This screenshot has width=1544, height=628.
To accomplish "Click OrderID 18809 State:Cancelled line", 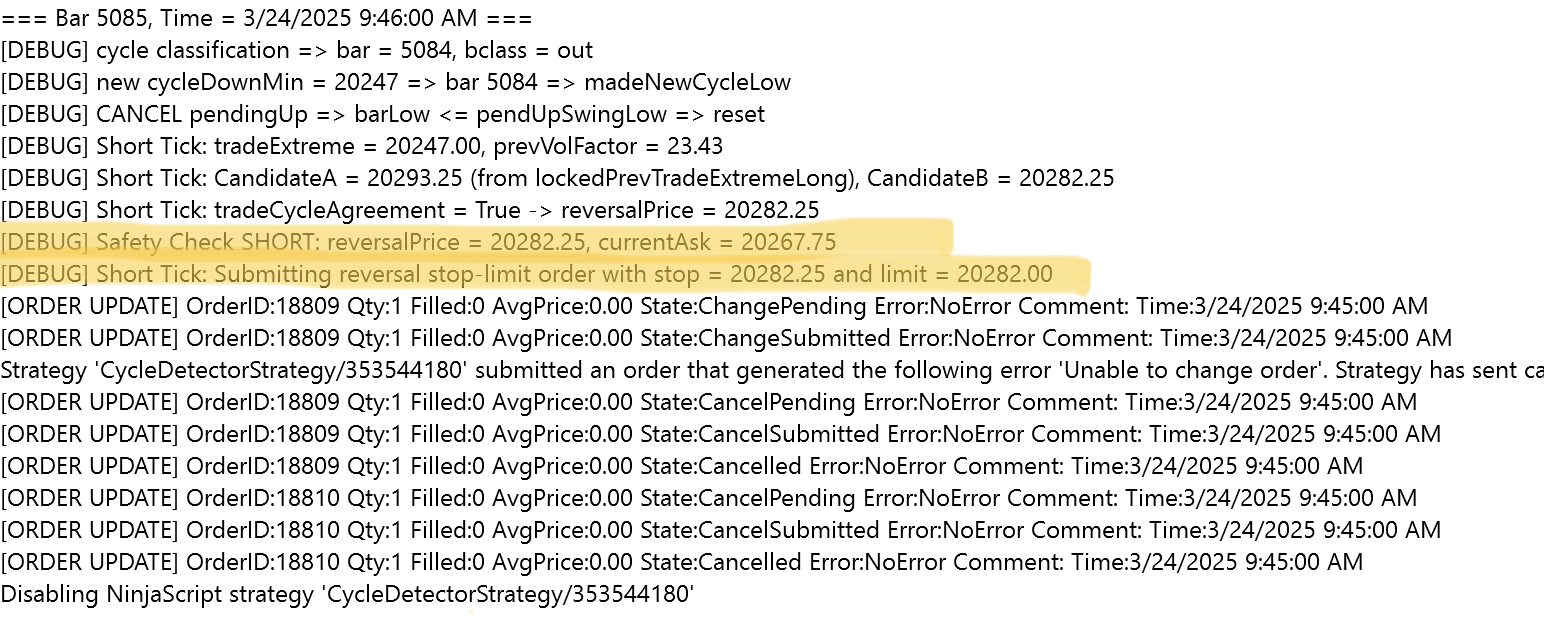I will click(x=681, y=466).
